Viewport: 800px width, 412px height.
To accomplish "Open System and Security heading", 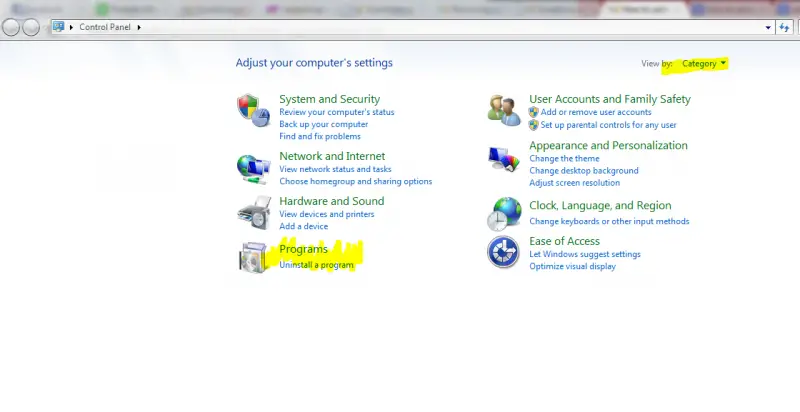I will point(330,99).
